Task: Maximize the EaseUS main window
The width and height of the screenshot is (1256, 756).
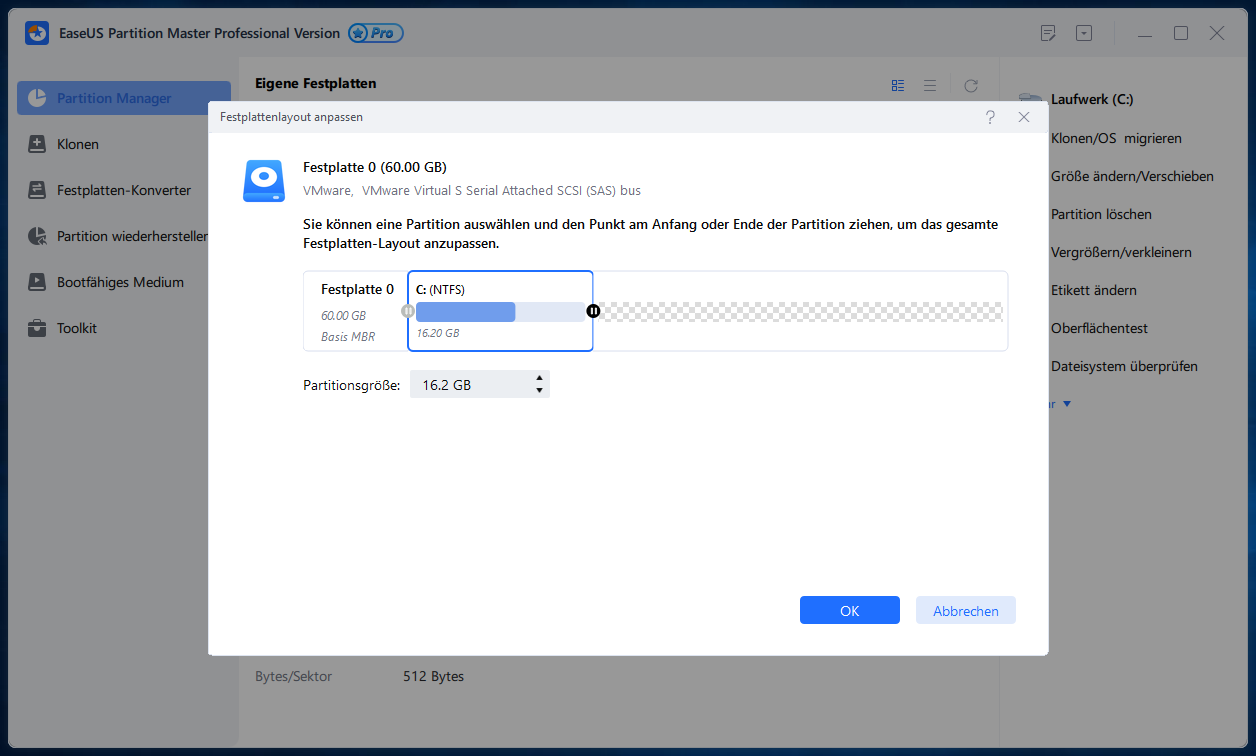Action: click(x=1181, y=33)
